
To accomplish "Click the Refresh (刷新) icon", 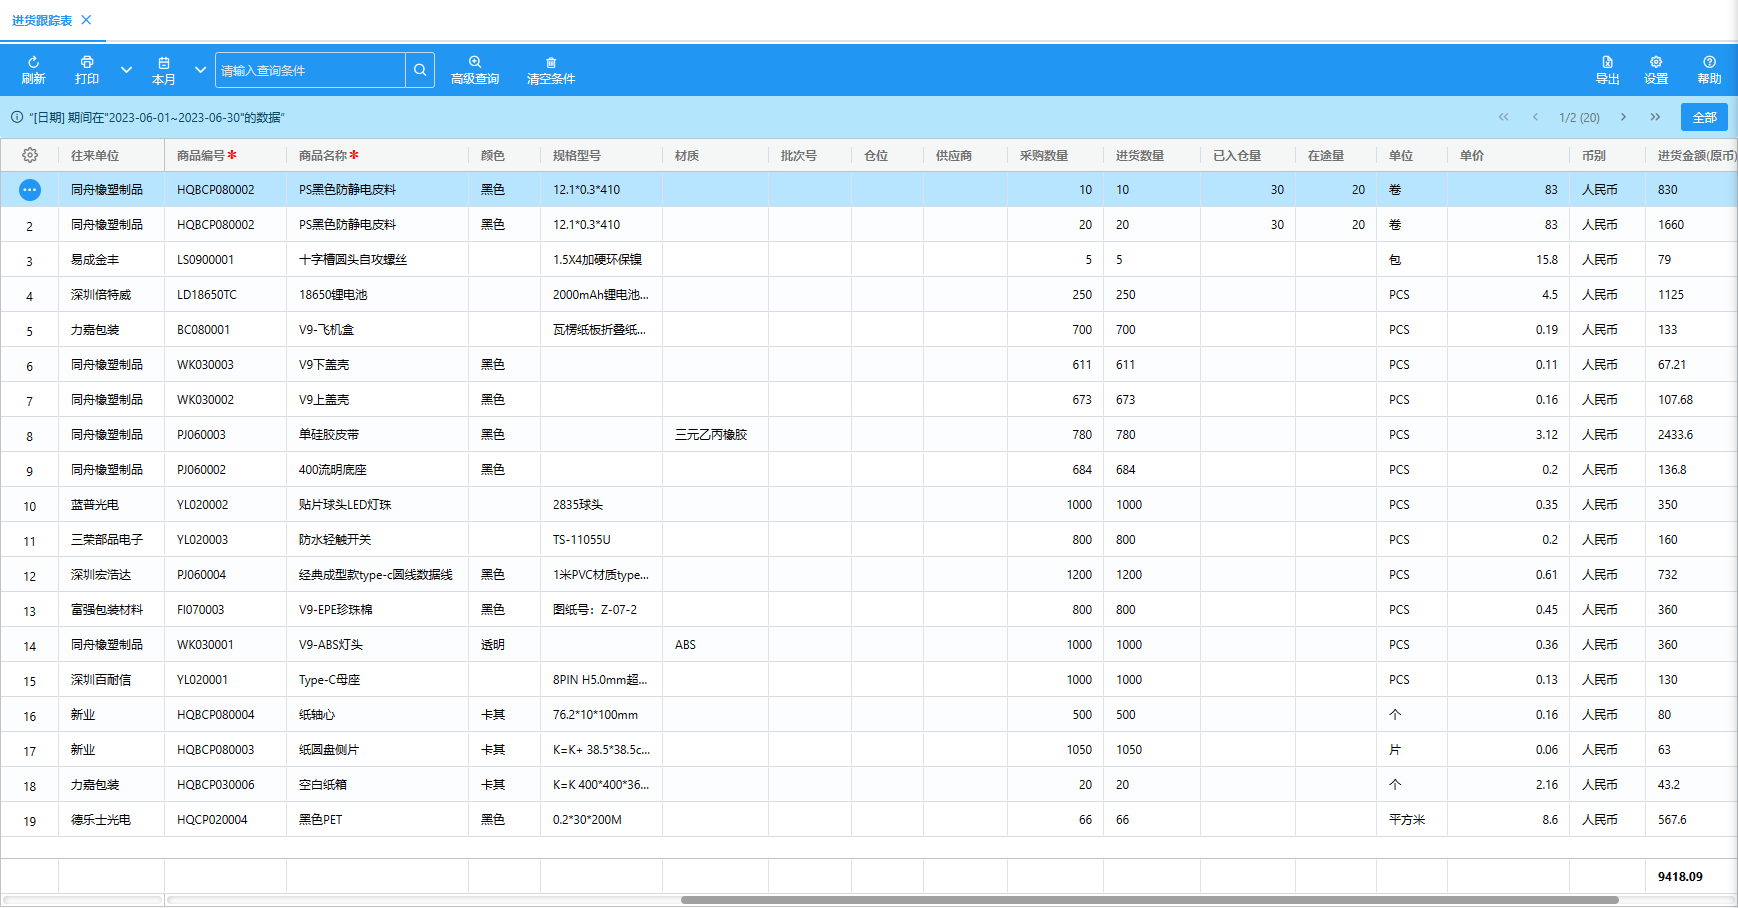I will pos(33,63).
